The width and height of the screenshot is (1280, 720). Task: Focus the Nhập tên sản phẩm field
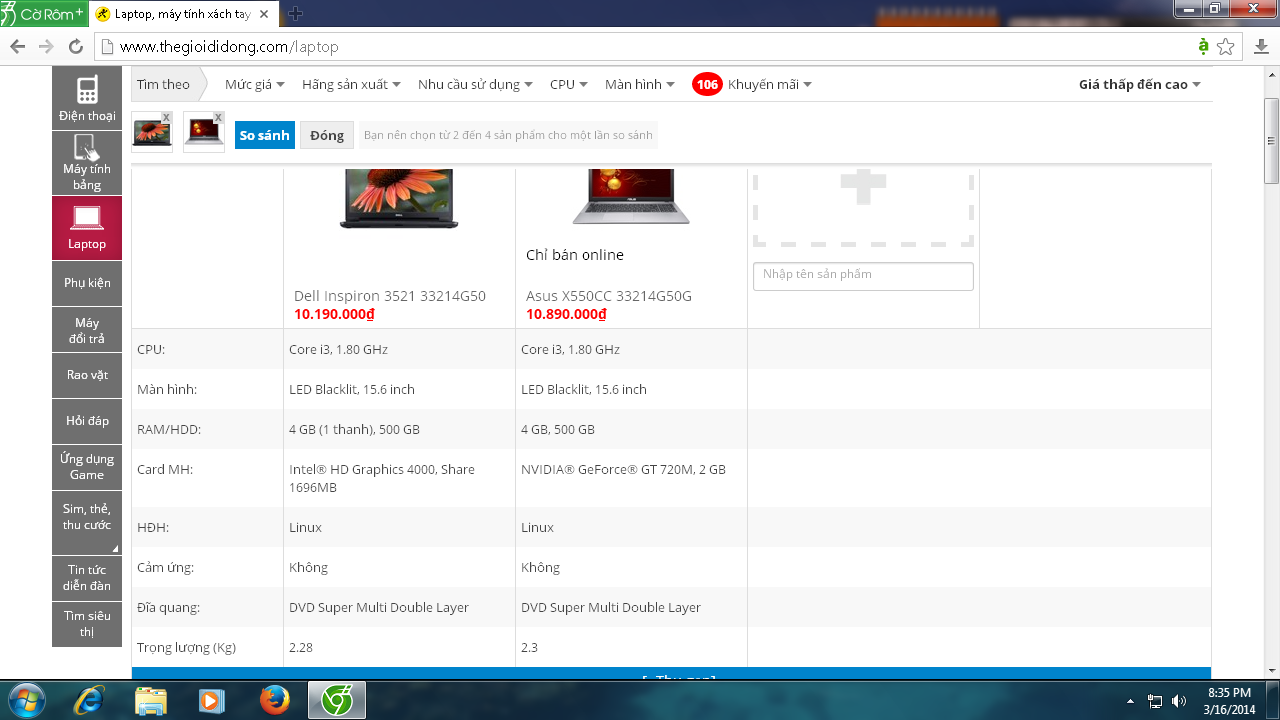(863, 276)
